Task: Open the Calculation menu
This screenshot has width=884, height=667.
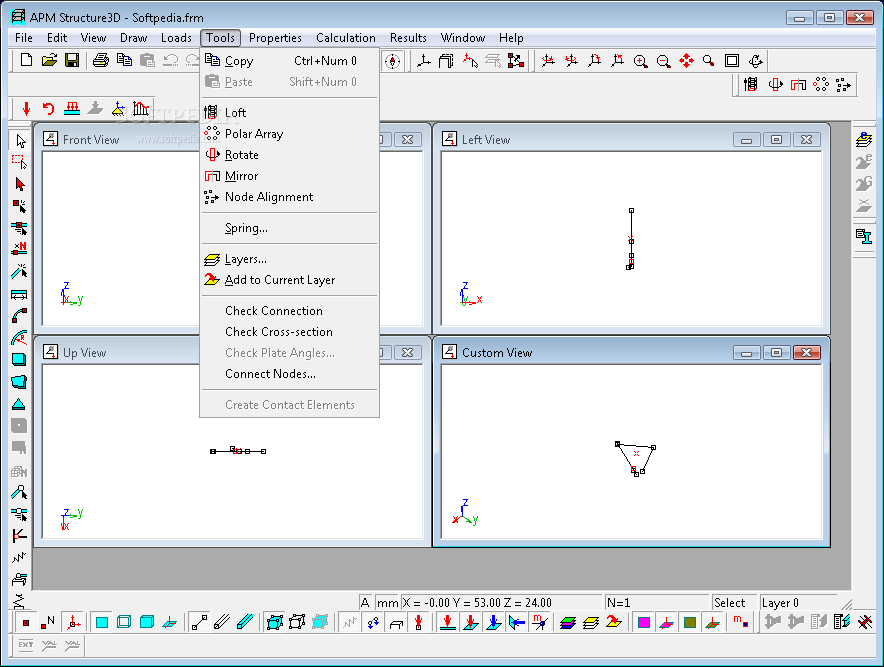Action: tap(346, 38)
